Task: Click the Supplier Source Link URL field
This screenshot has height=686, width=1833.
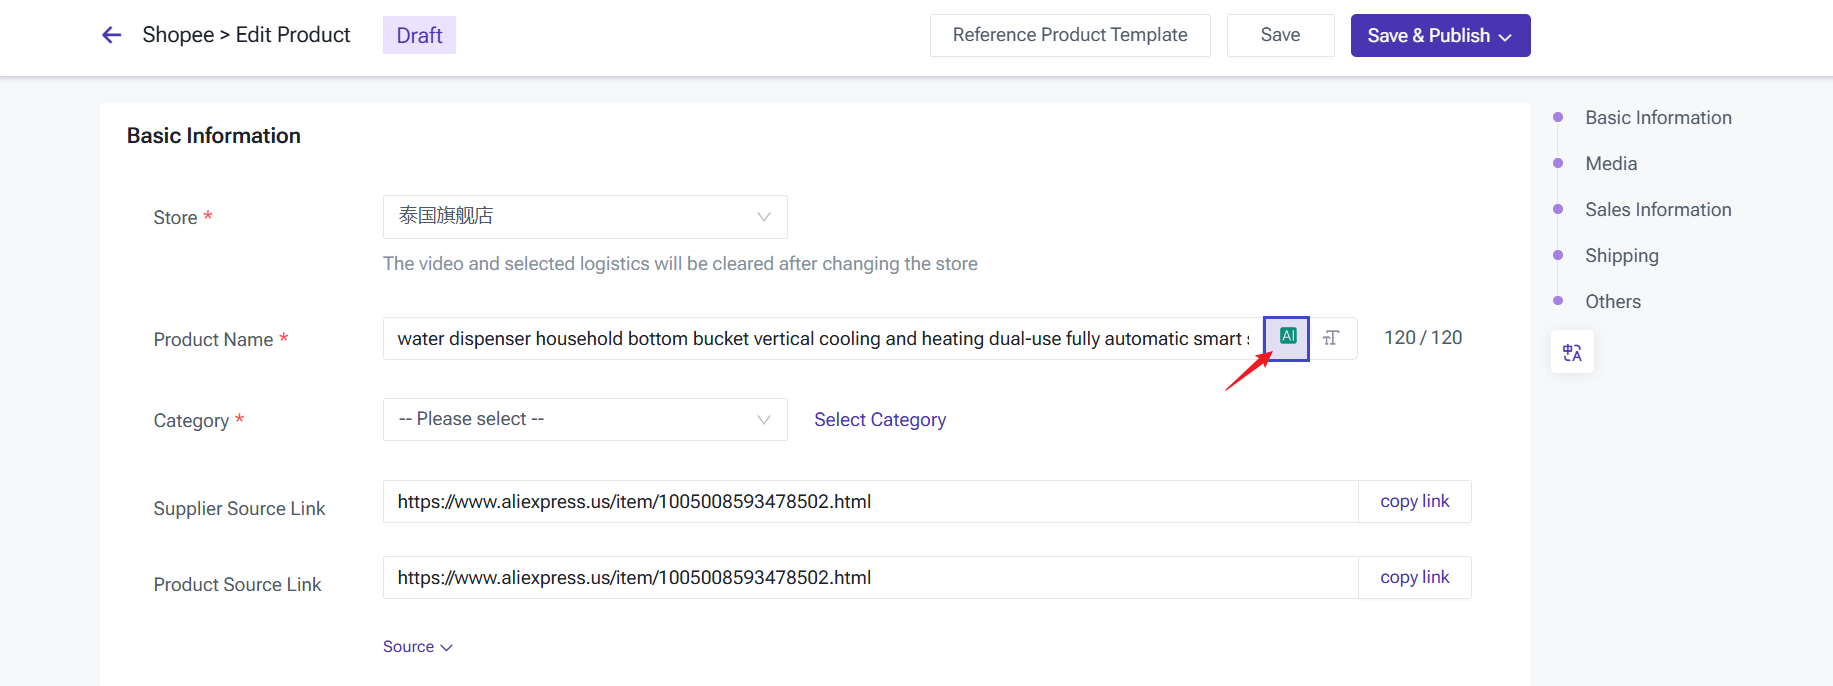Action: [868, 502]
